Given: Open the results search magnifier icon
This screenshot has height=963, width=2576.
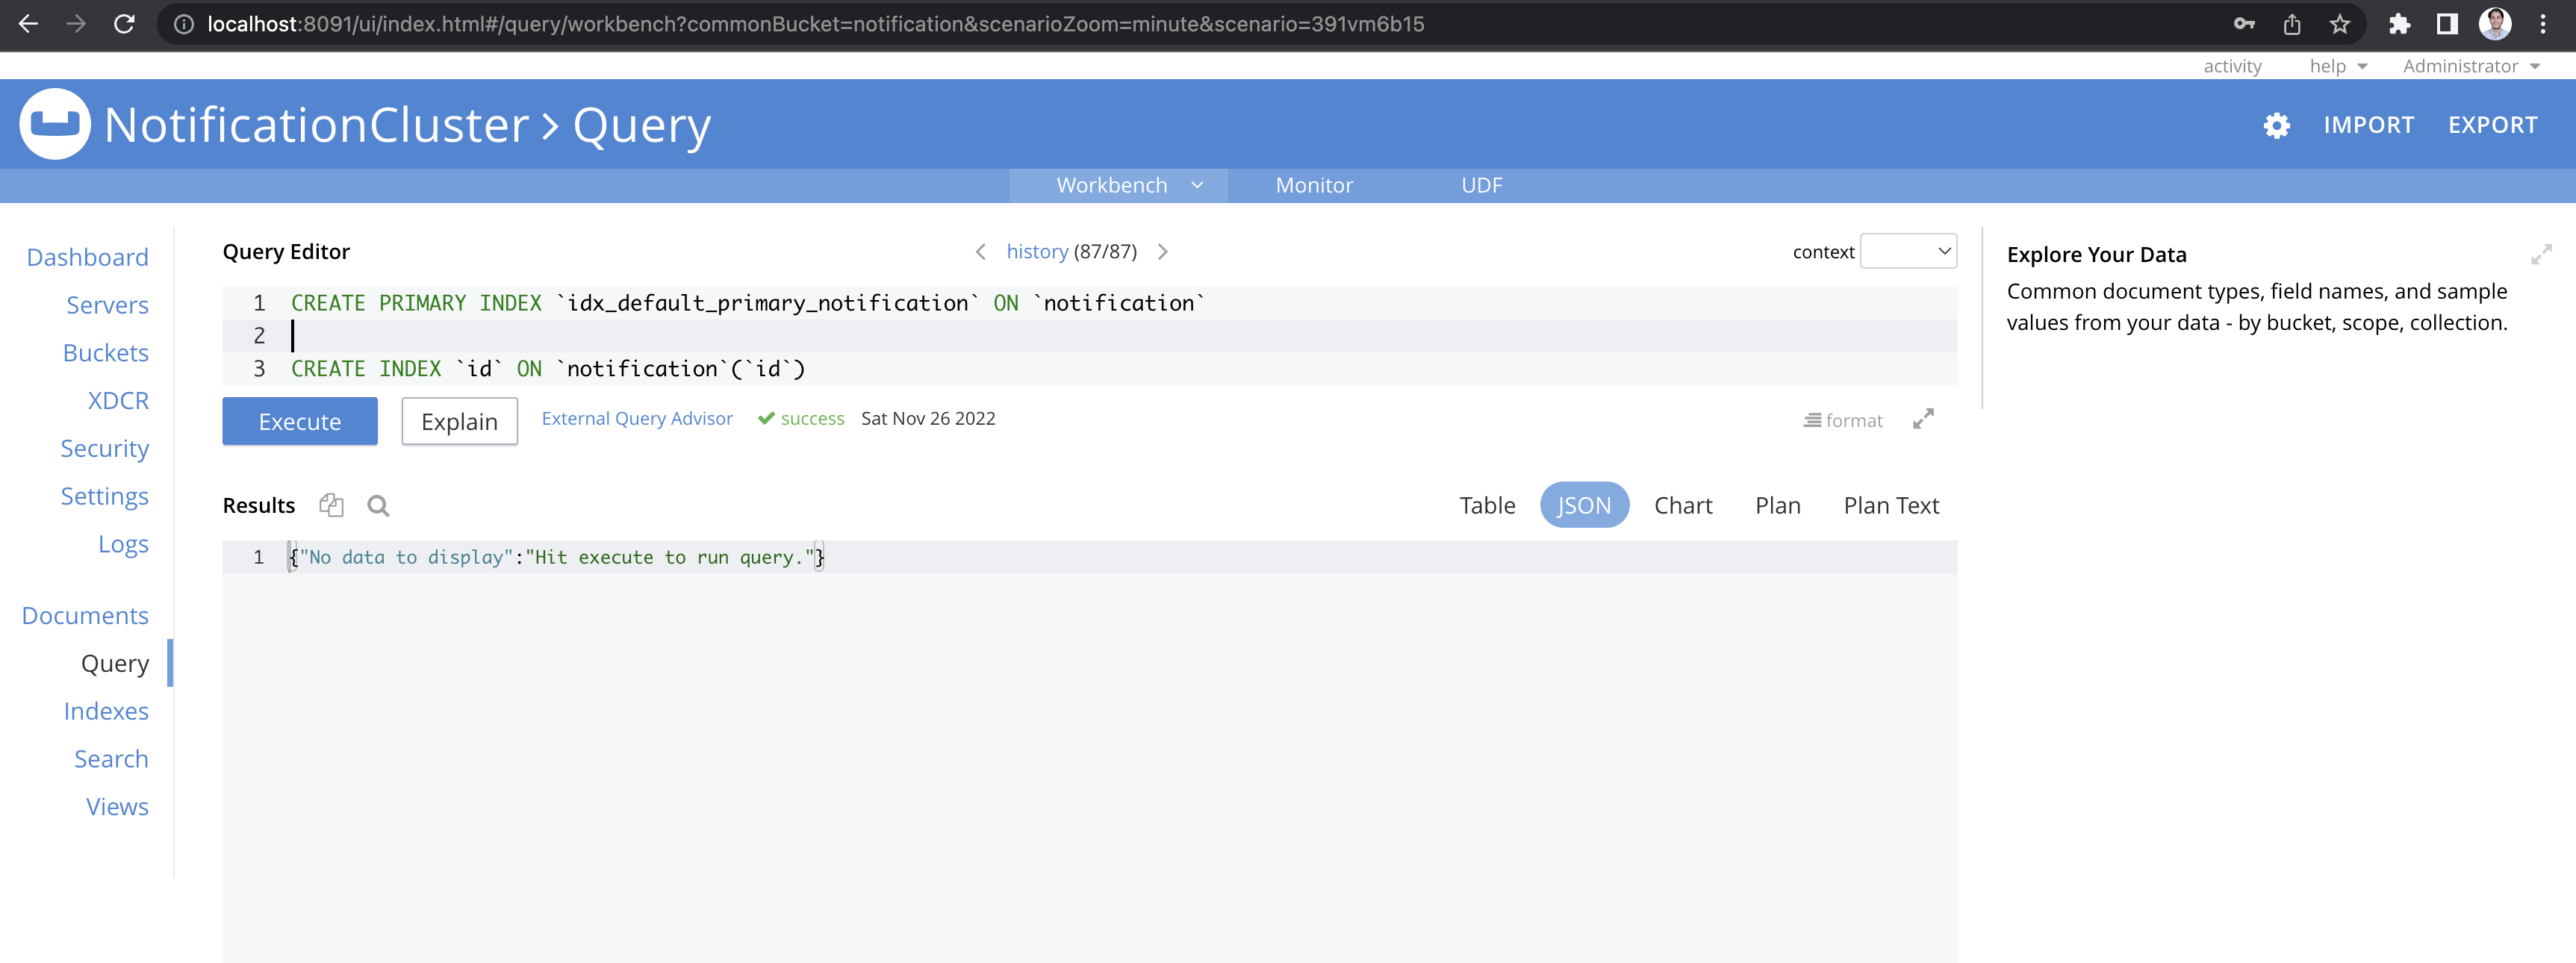Looking at the screenshot, I should tap(378, 505).
